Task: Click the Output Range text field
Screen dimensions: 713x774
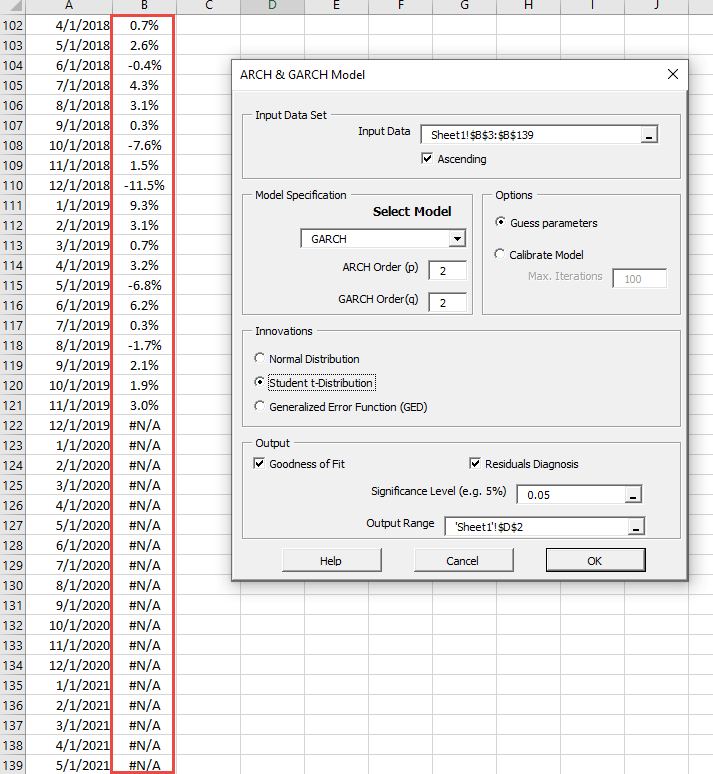Action: 534,527
